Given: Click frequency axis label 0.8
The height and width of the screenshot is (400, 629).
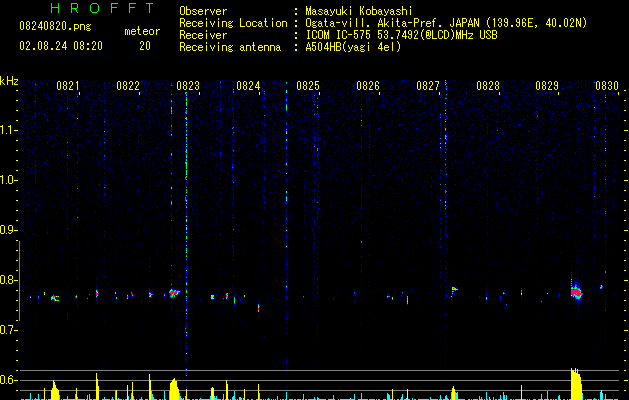Looking at the screenshot, I should 8,280.
